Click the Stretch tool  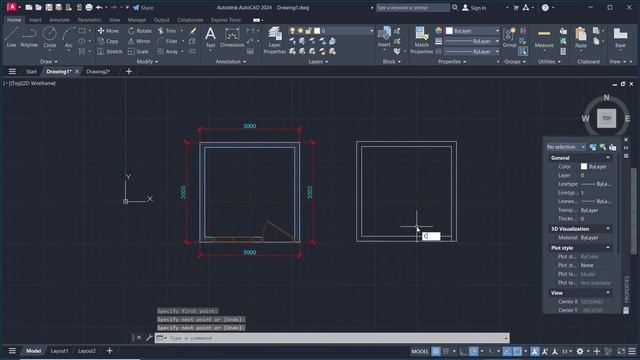tap(110, 51)
